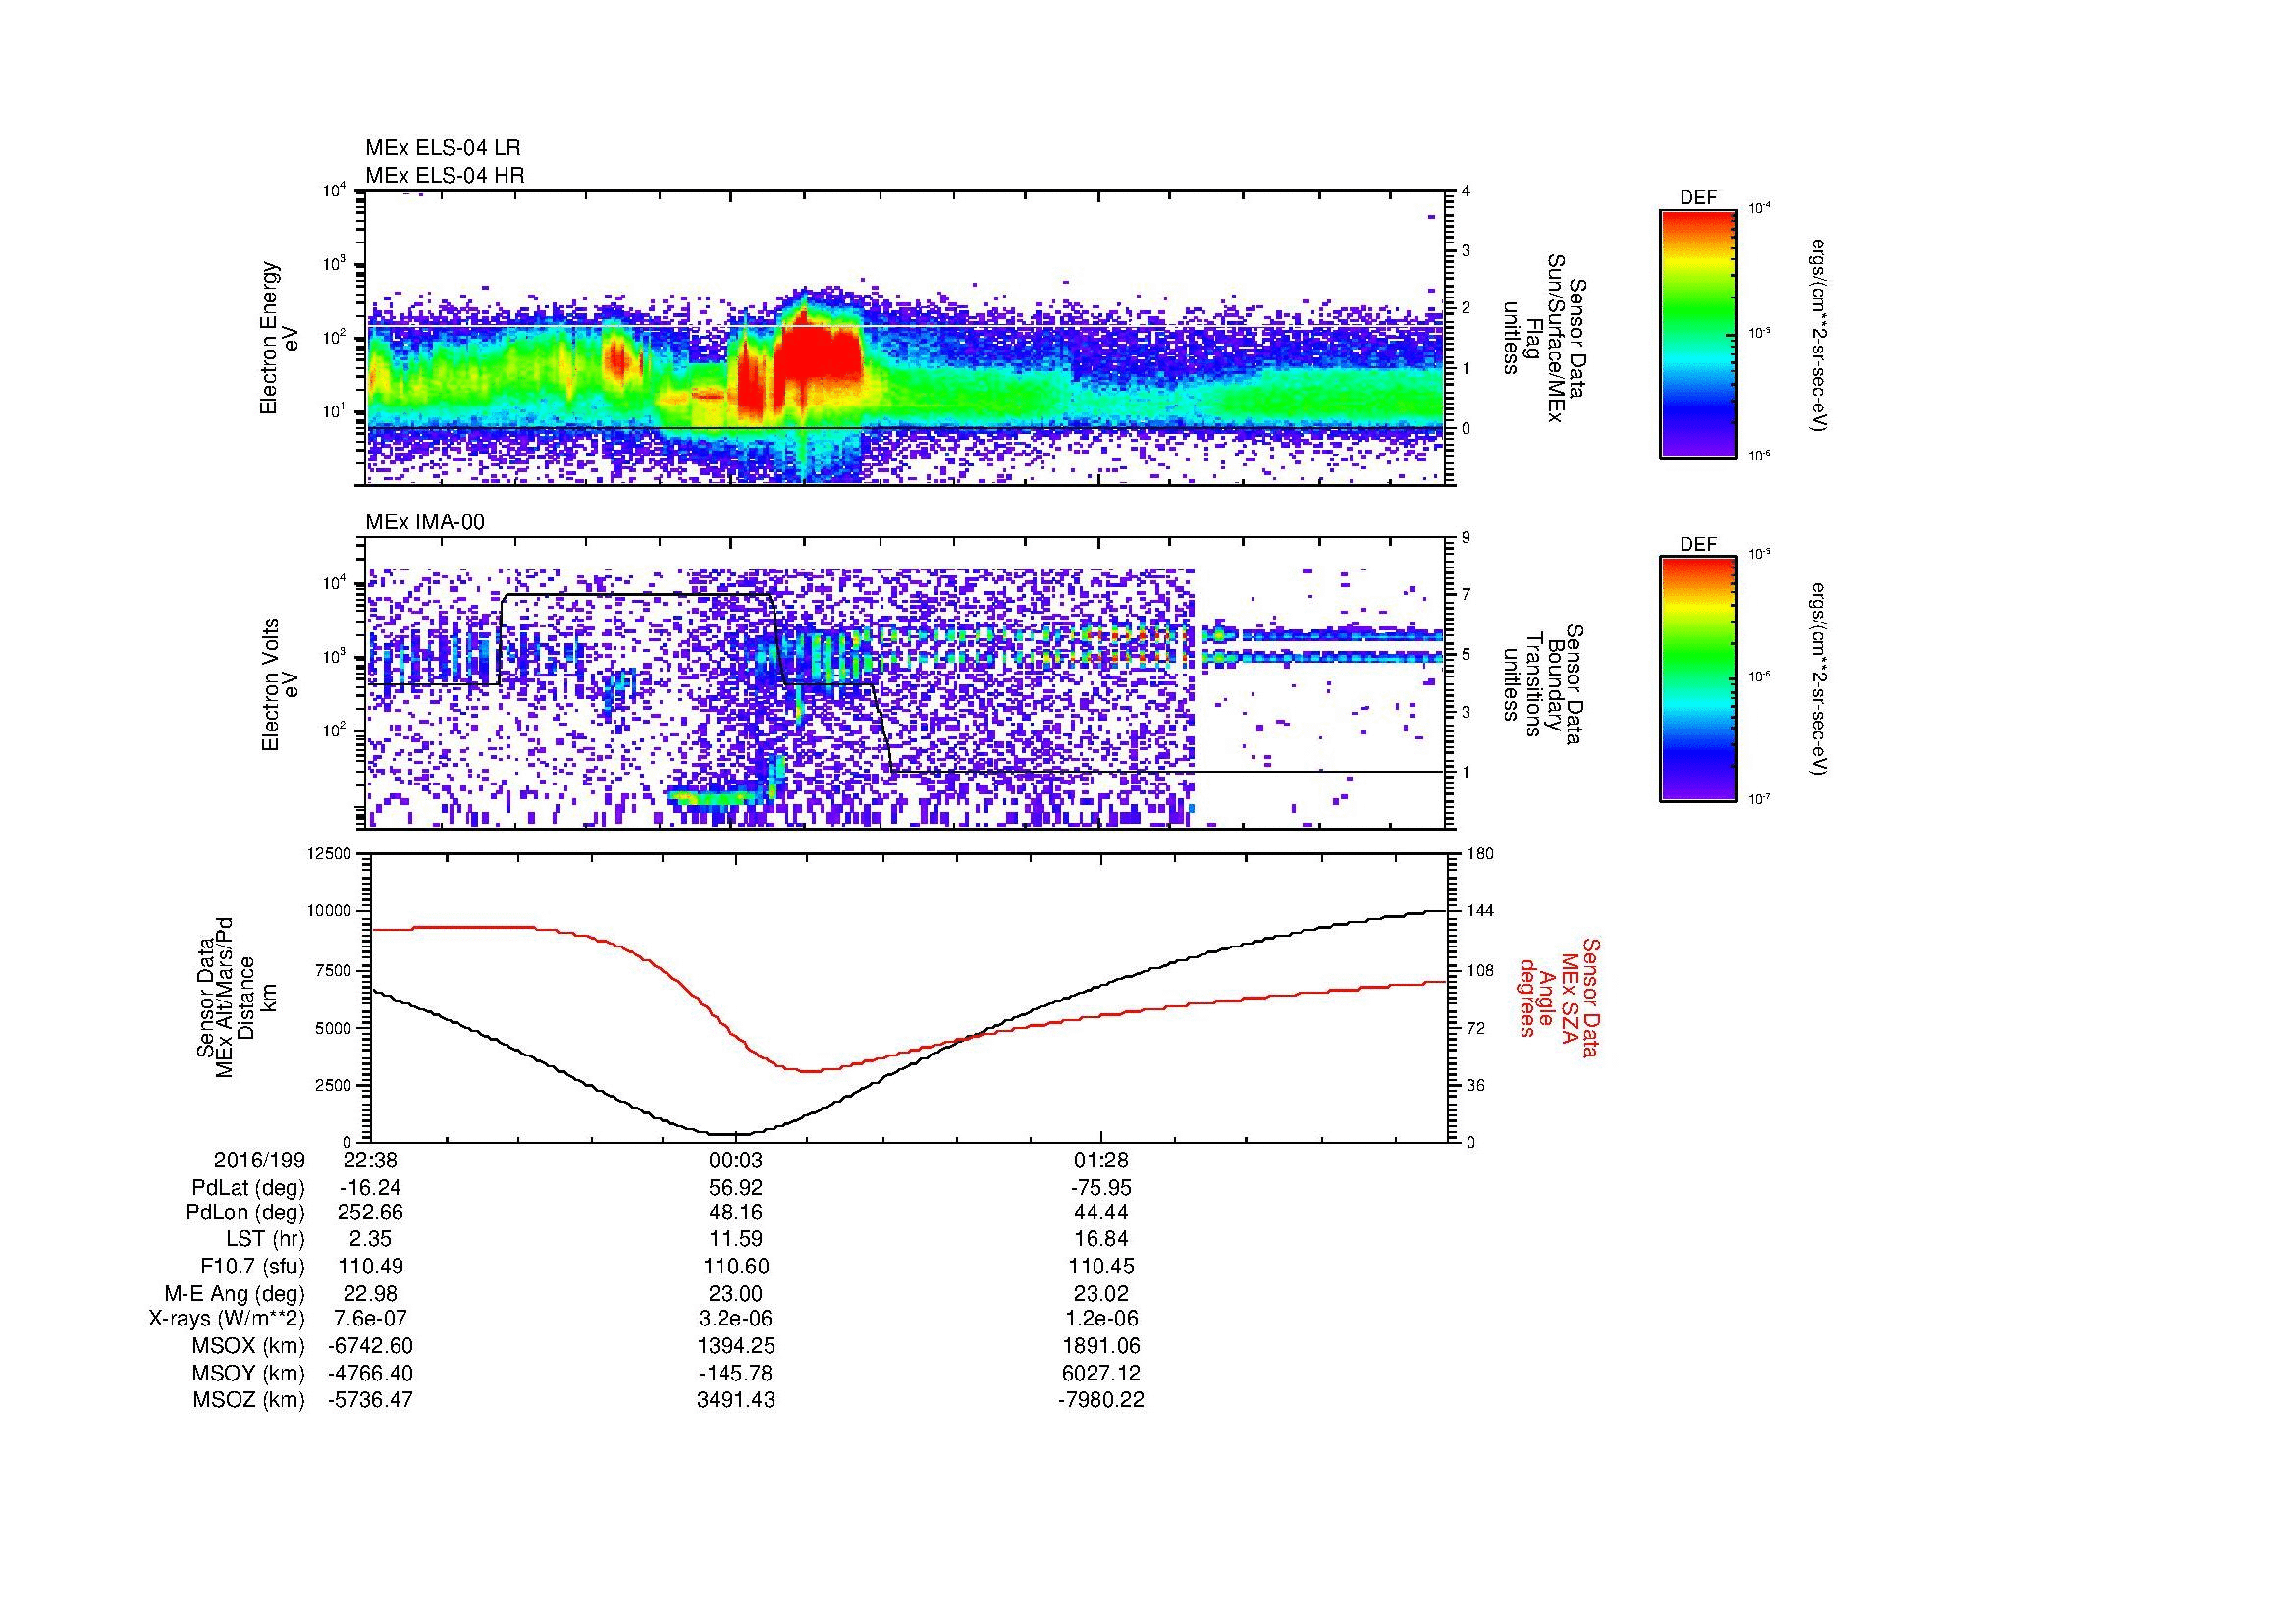
Task: Click the LST value '16.84'
Action: pyautogui.click(x=1101, y=1240)
